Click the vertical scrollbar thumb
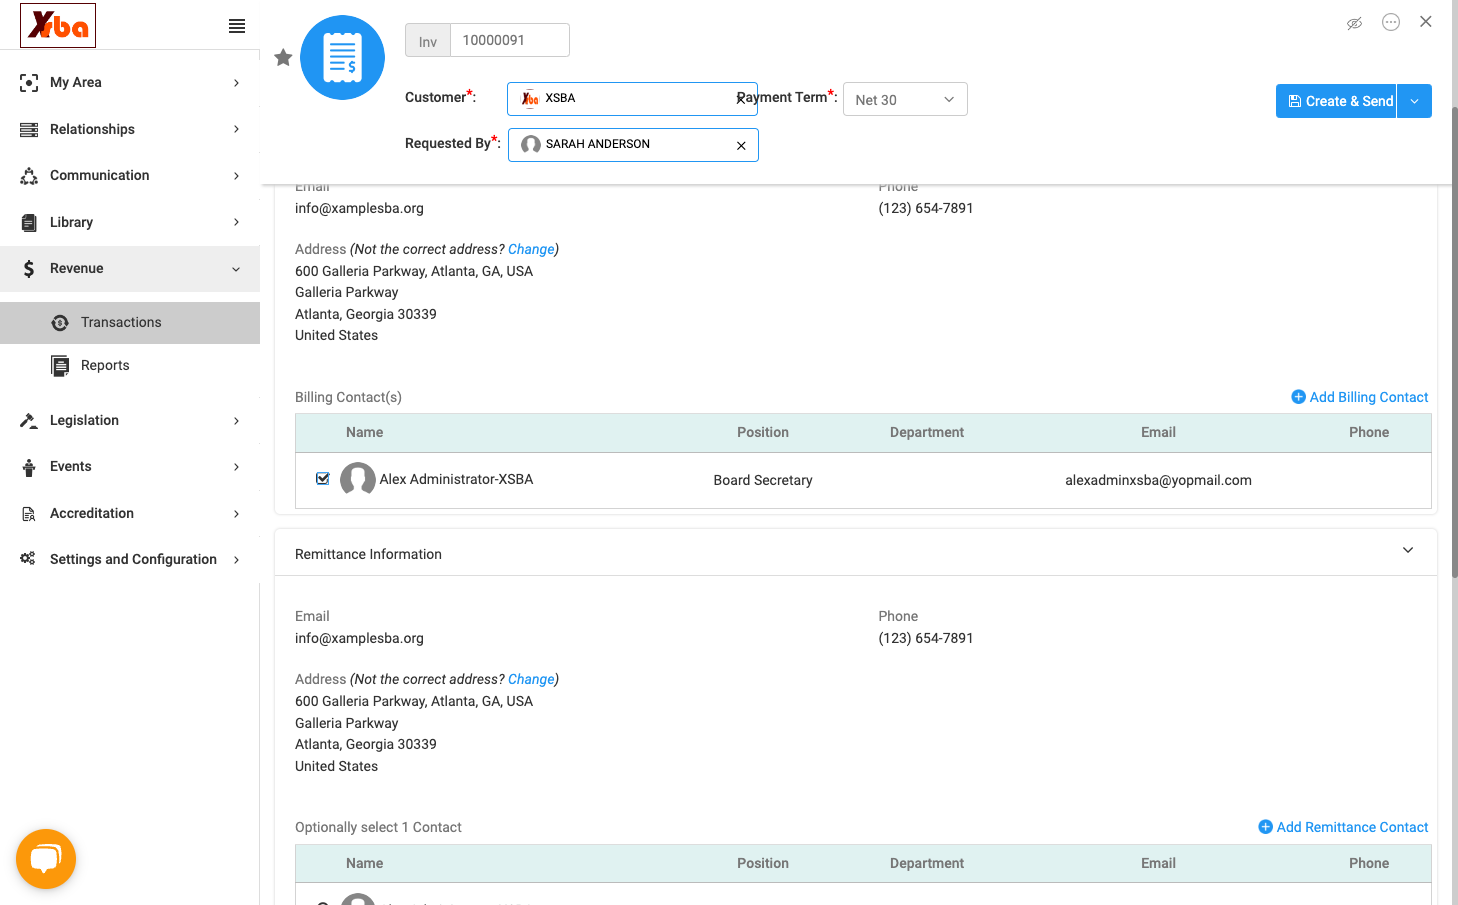This screenshot has height=905, width=1458. click(x=1454, y=340)
